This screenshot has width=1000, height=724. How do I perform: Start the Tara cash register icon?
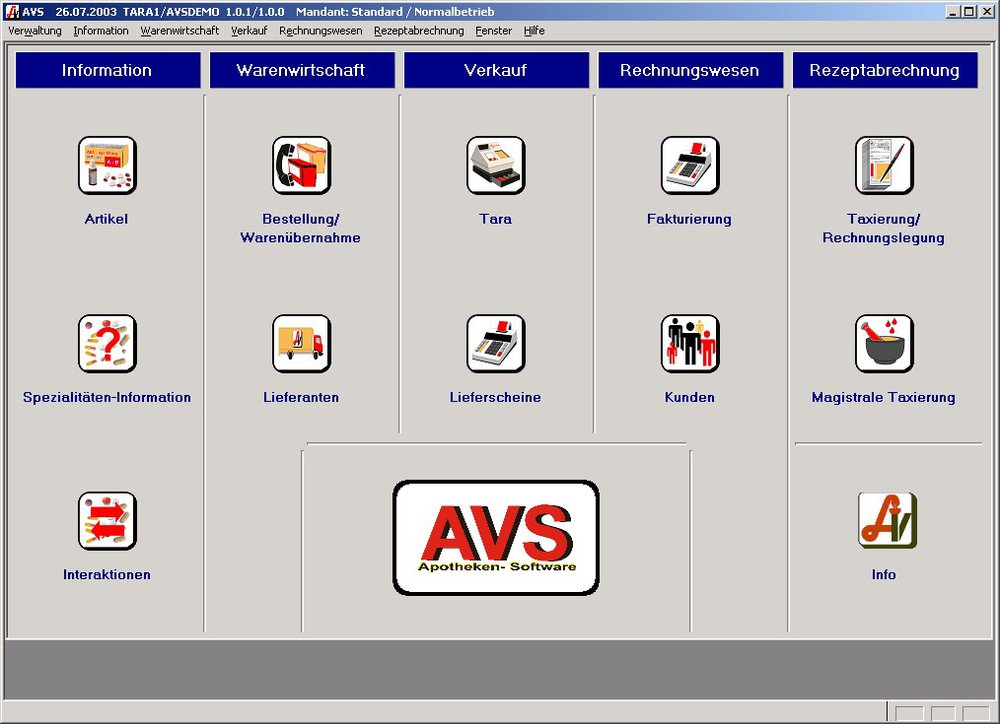tap(495, 165)
